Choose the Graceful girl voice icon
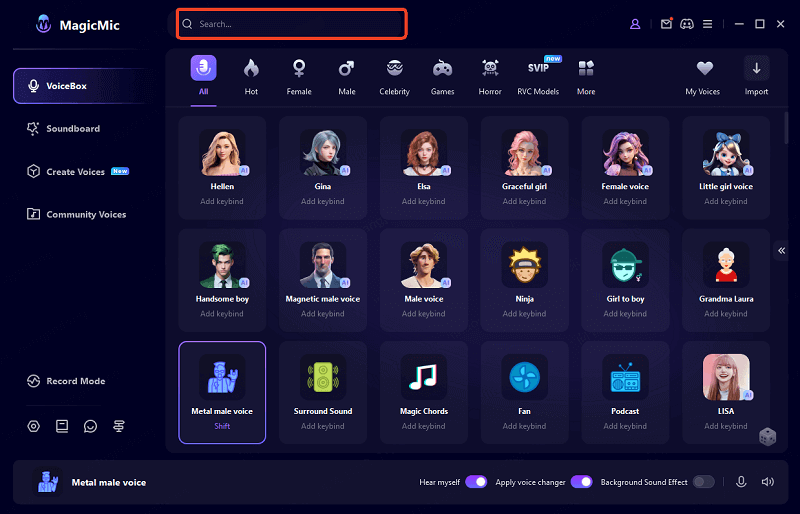800x514 pixels. click(524, 153)
